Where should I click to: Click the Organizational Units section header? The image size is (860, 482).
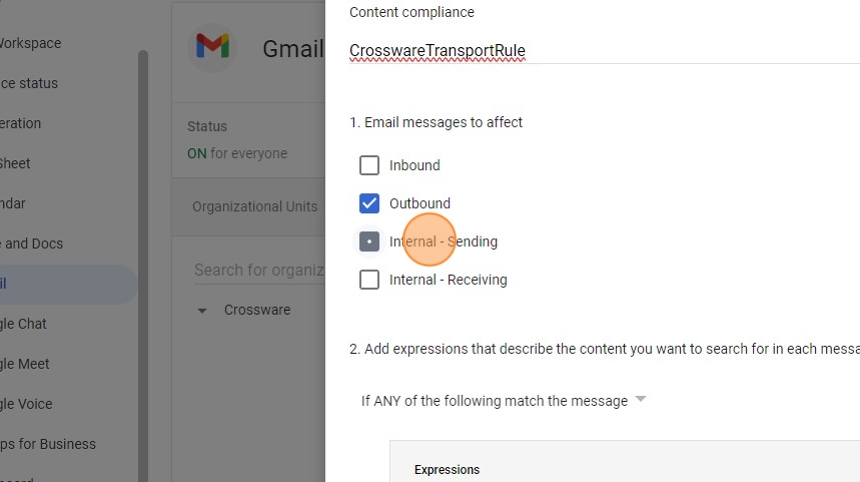point(254,207)
